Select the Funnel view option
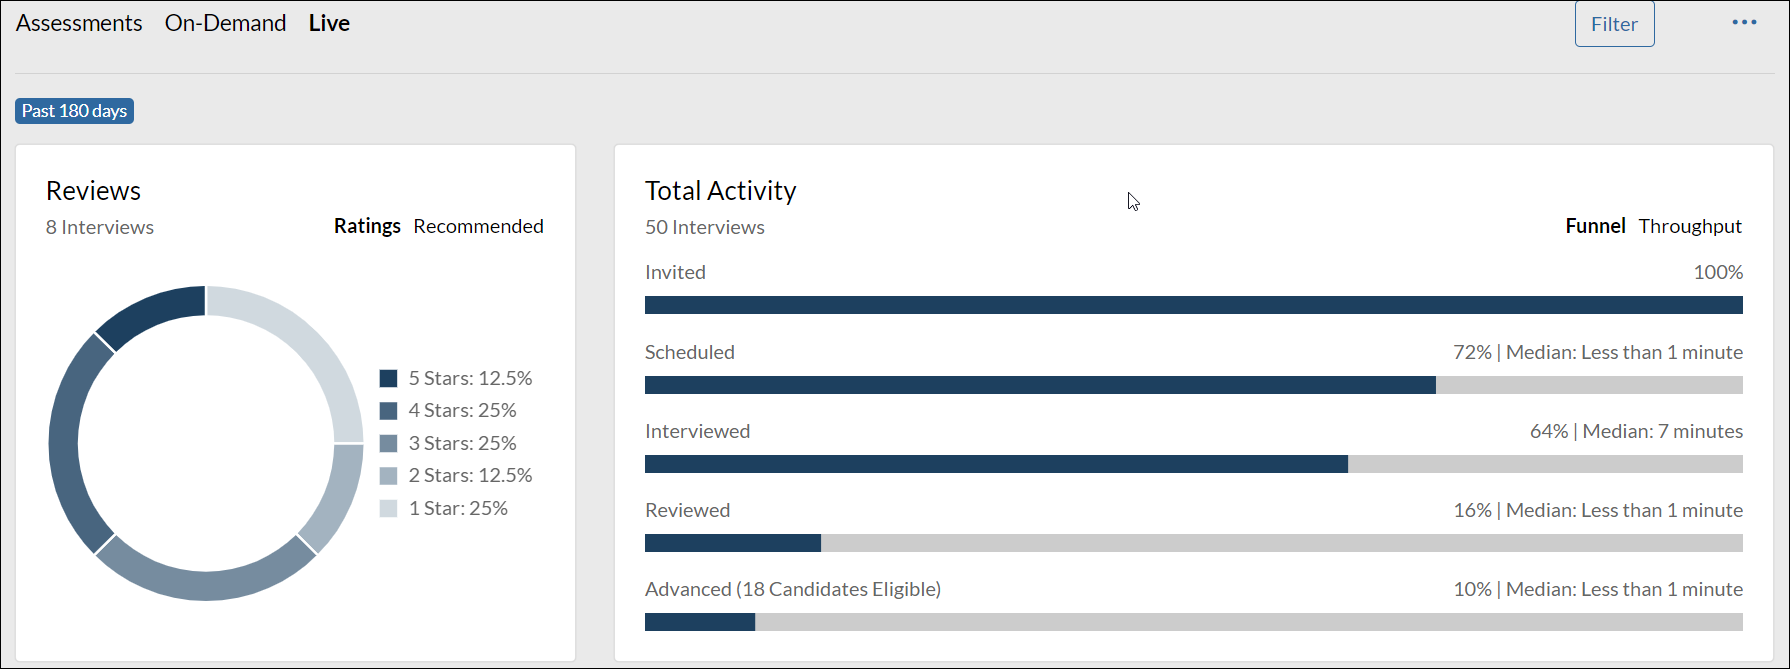Viewport: 1790px width, 669px height. (x=1595, y=226)
